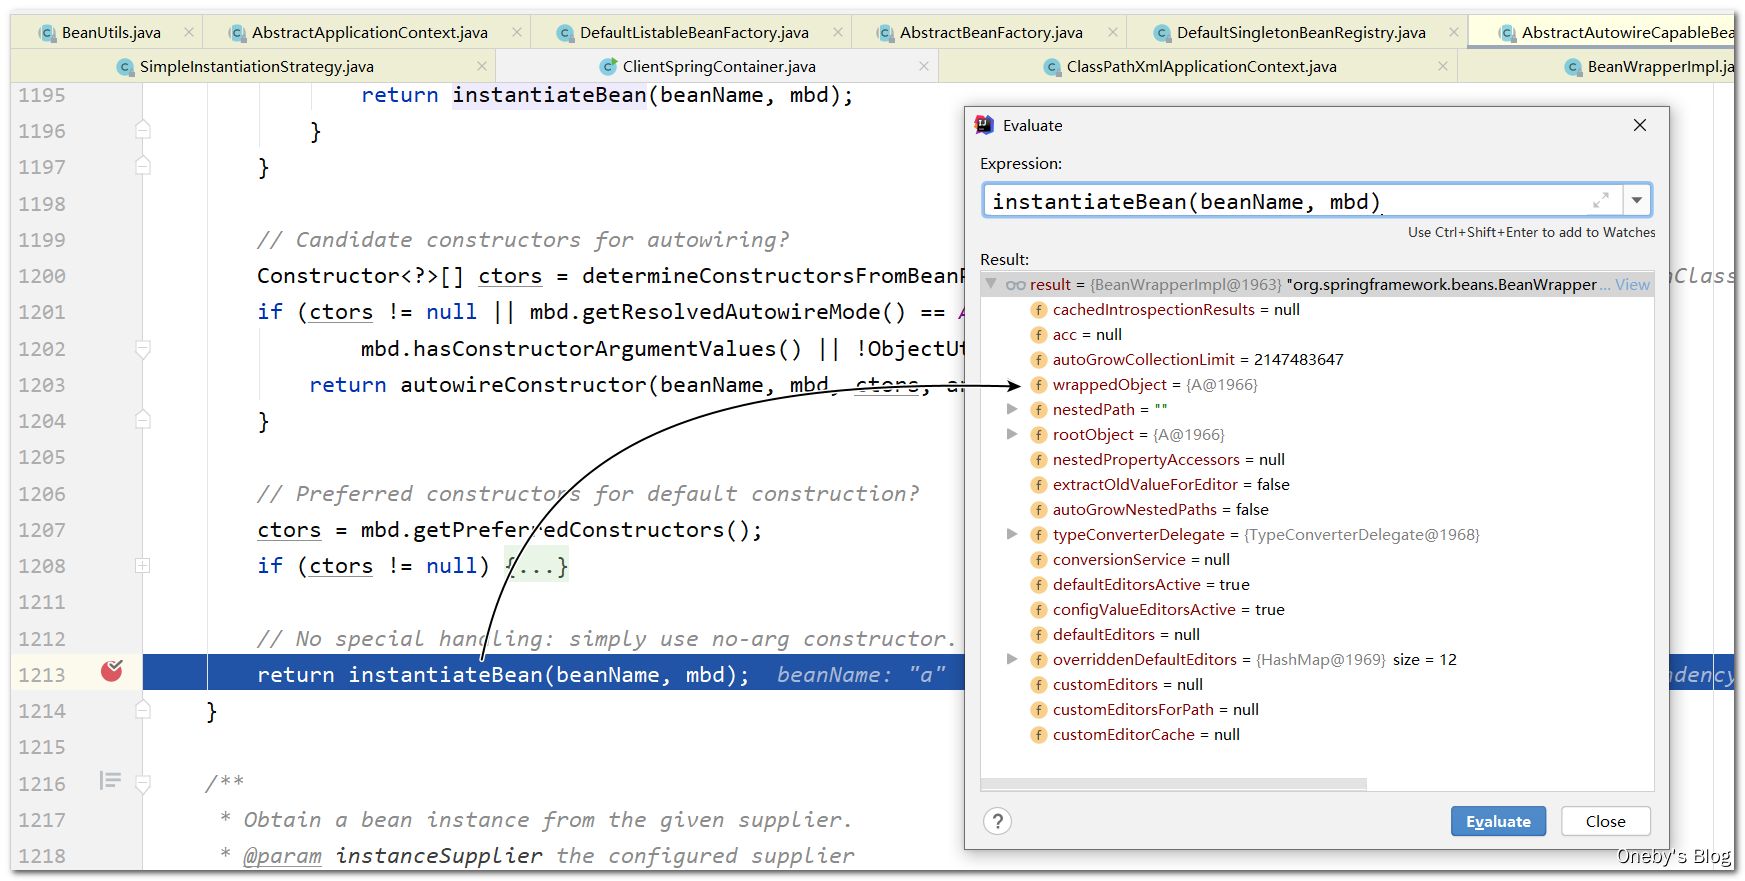1745x881 pixels.
Task: Expand the nestedPath field node
Action: coord(1012,409)
